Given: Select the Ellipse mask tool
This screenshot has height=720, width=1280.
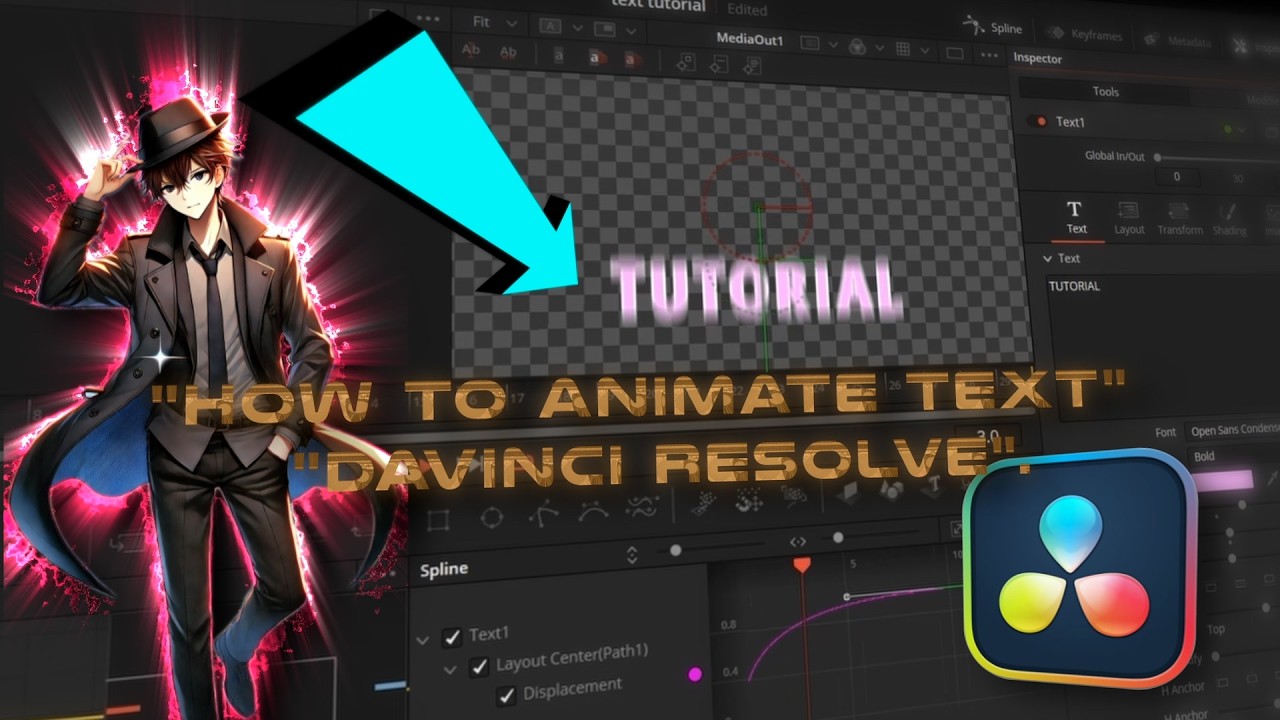Looking at the screenshot, I should pyautogui.click(x=491, y=517).
